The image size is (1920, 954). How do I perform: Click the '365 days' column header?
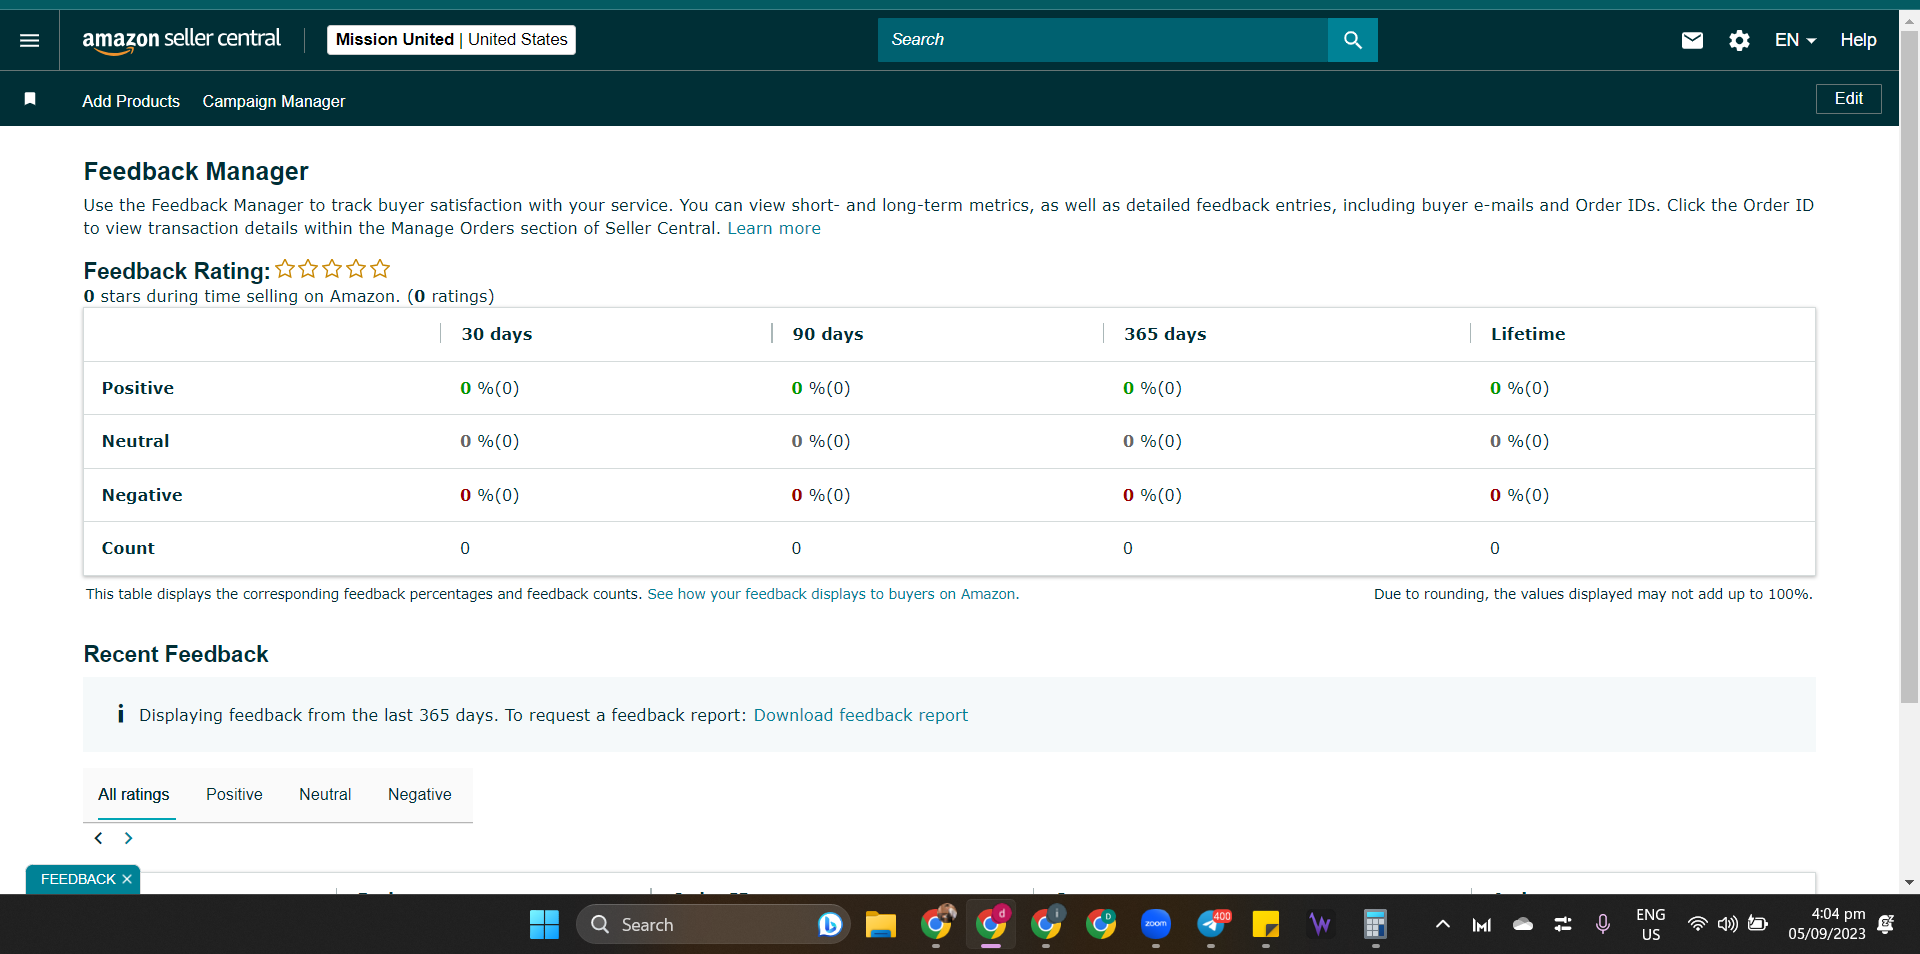point(1165,334)
